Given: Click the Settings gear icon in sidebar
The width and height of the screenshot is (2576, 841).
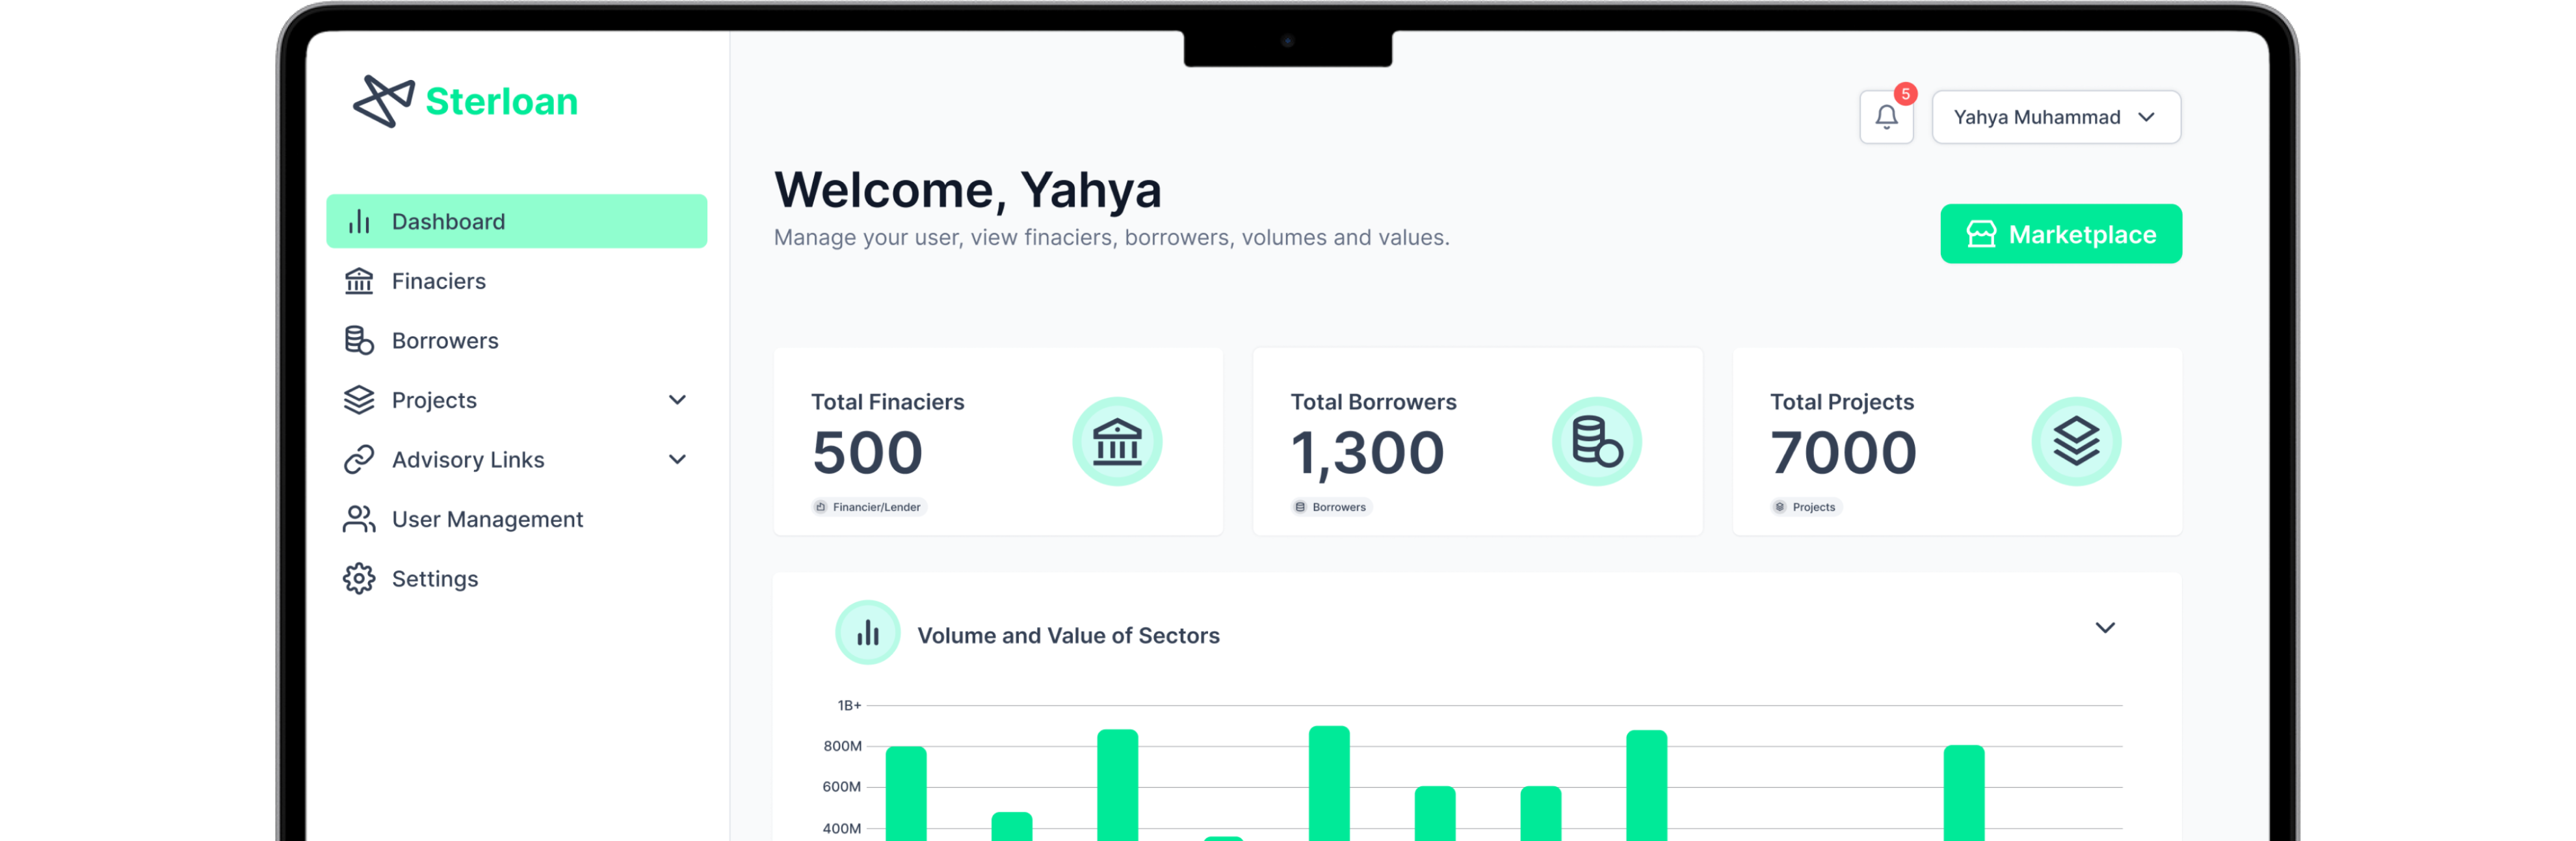Looking at the screenshot, I should tap(359, 579).
